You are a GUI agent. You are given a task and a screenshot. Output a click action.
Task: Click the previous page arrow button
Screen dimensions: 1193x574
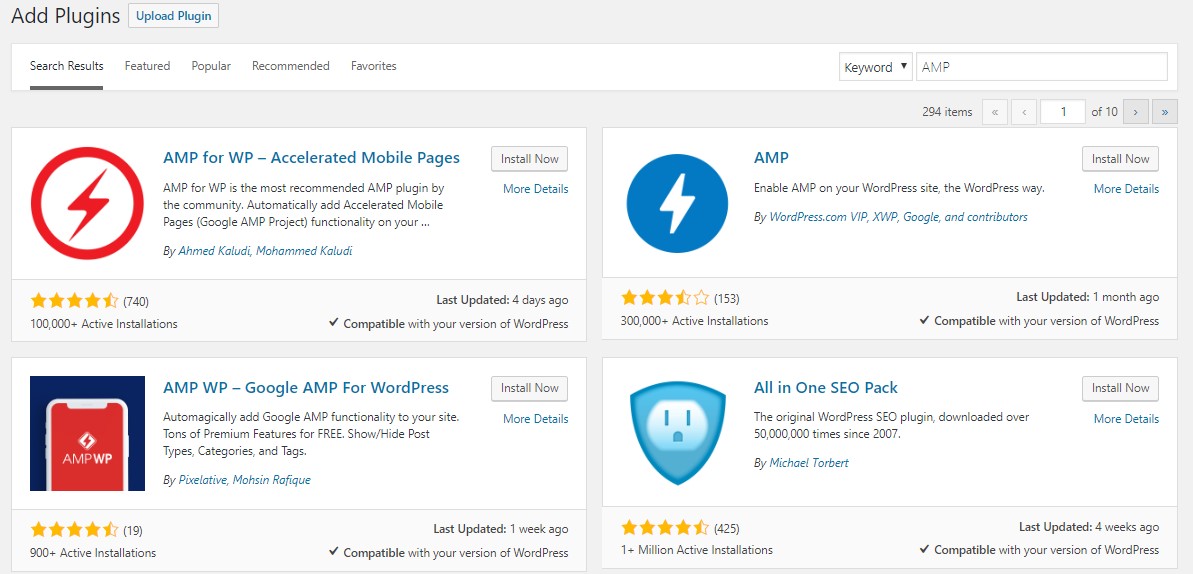point(1024,112)
